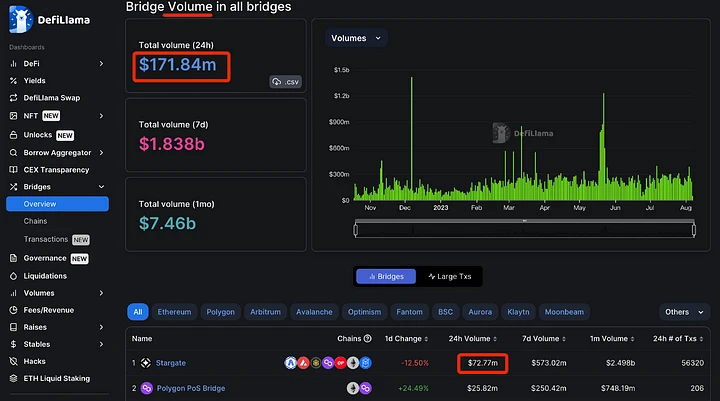Open Yields from the sidebar

coord(35,81)
